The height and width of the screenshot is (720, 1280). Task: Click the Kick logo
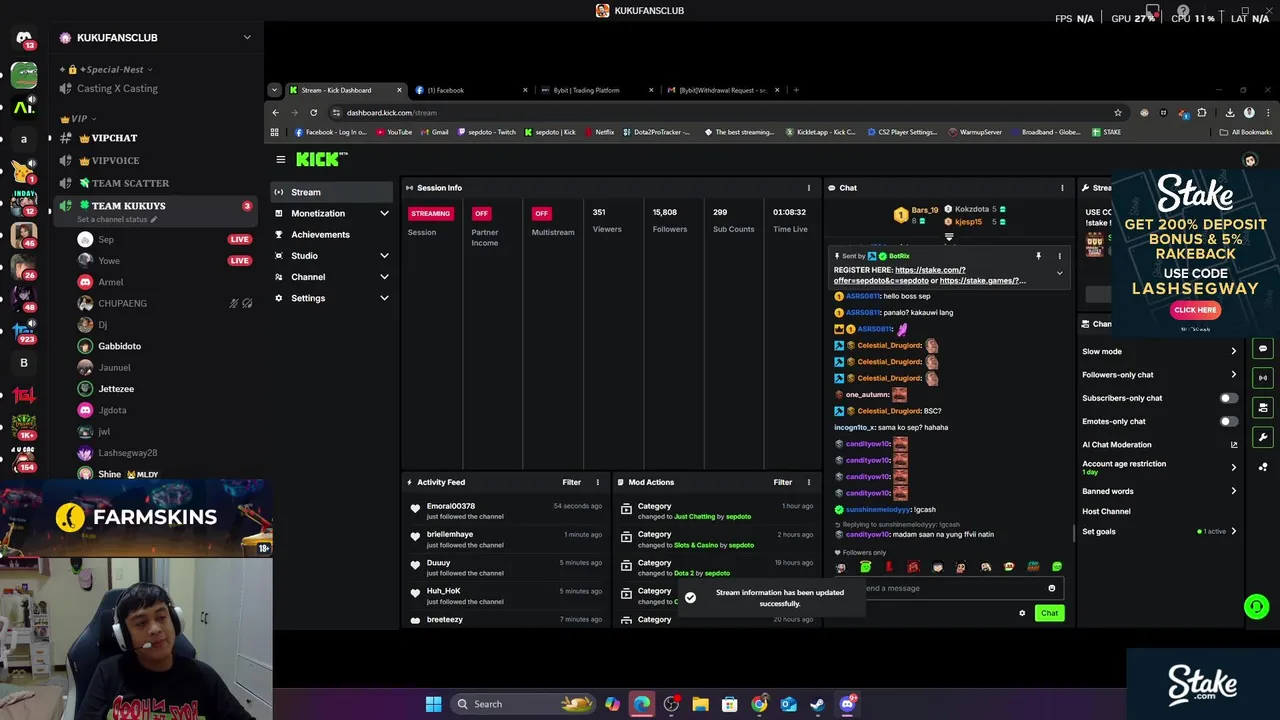[321, 159]
